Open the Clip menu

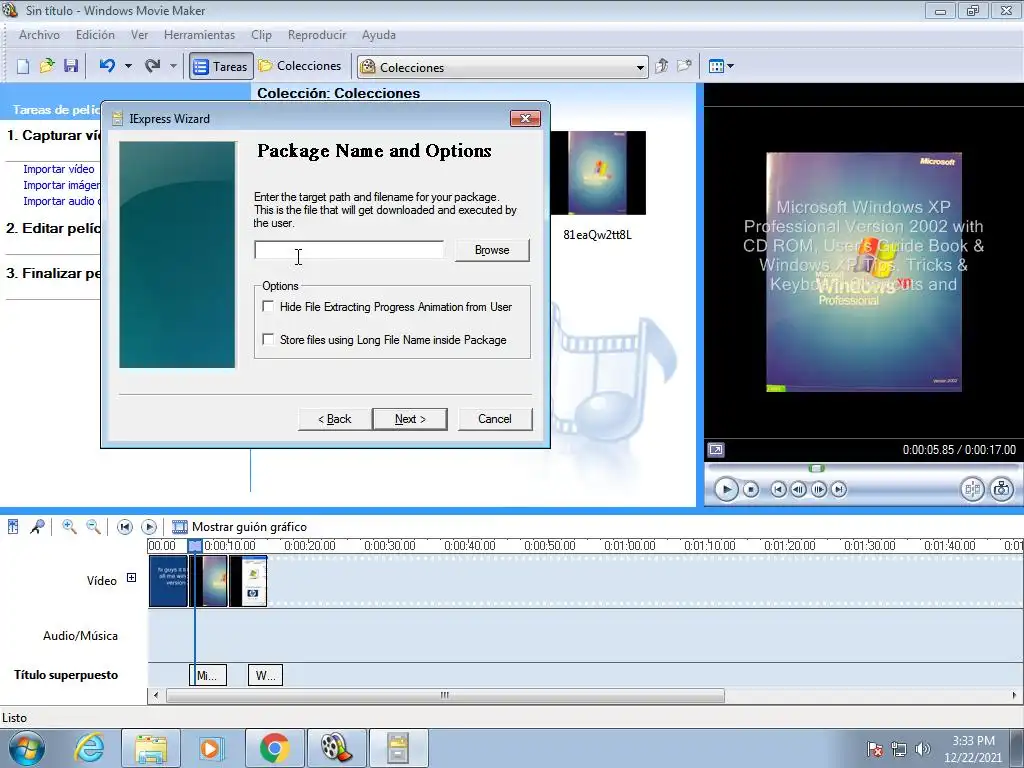pos(261,35)
